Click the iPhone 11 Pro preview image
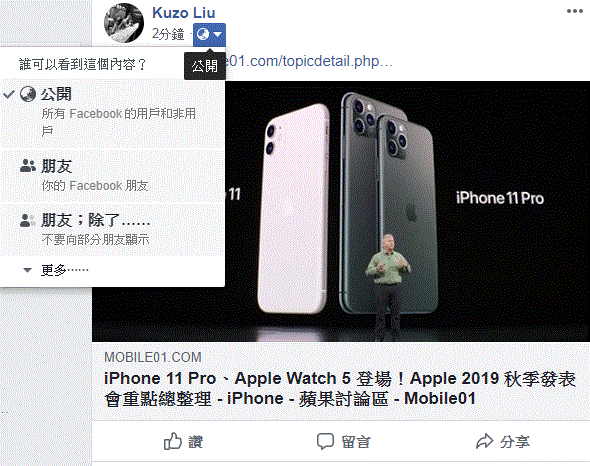 (x=408, y=211)
